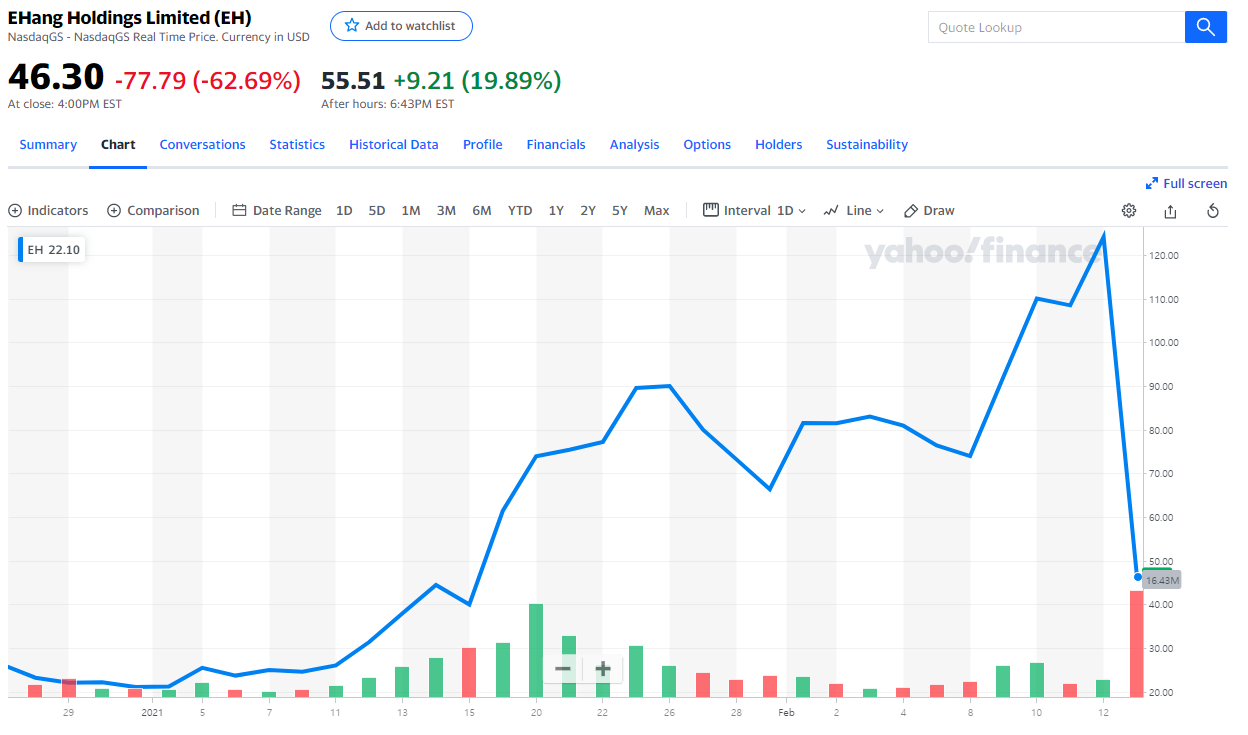Click the 55.51 after hours price

[353, 80]
